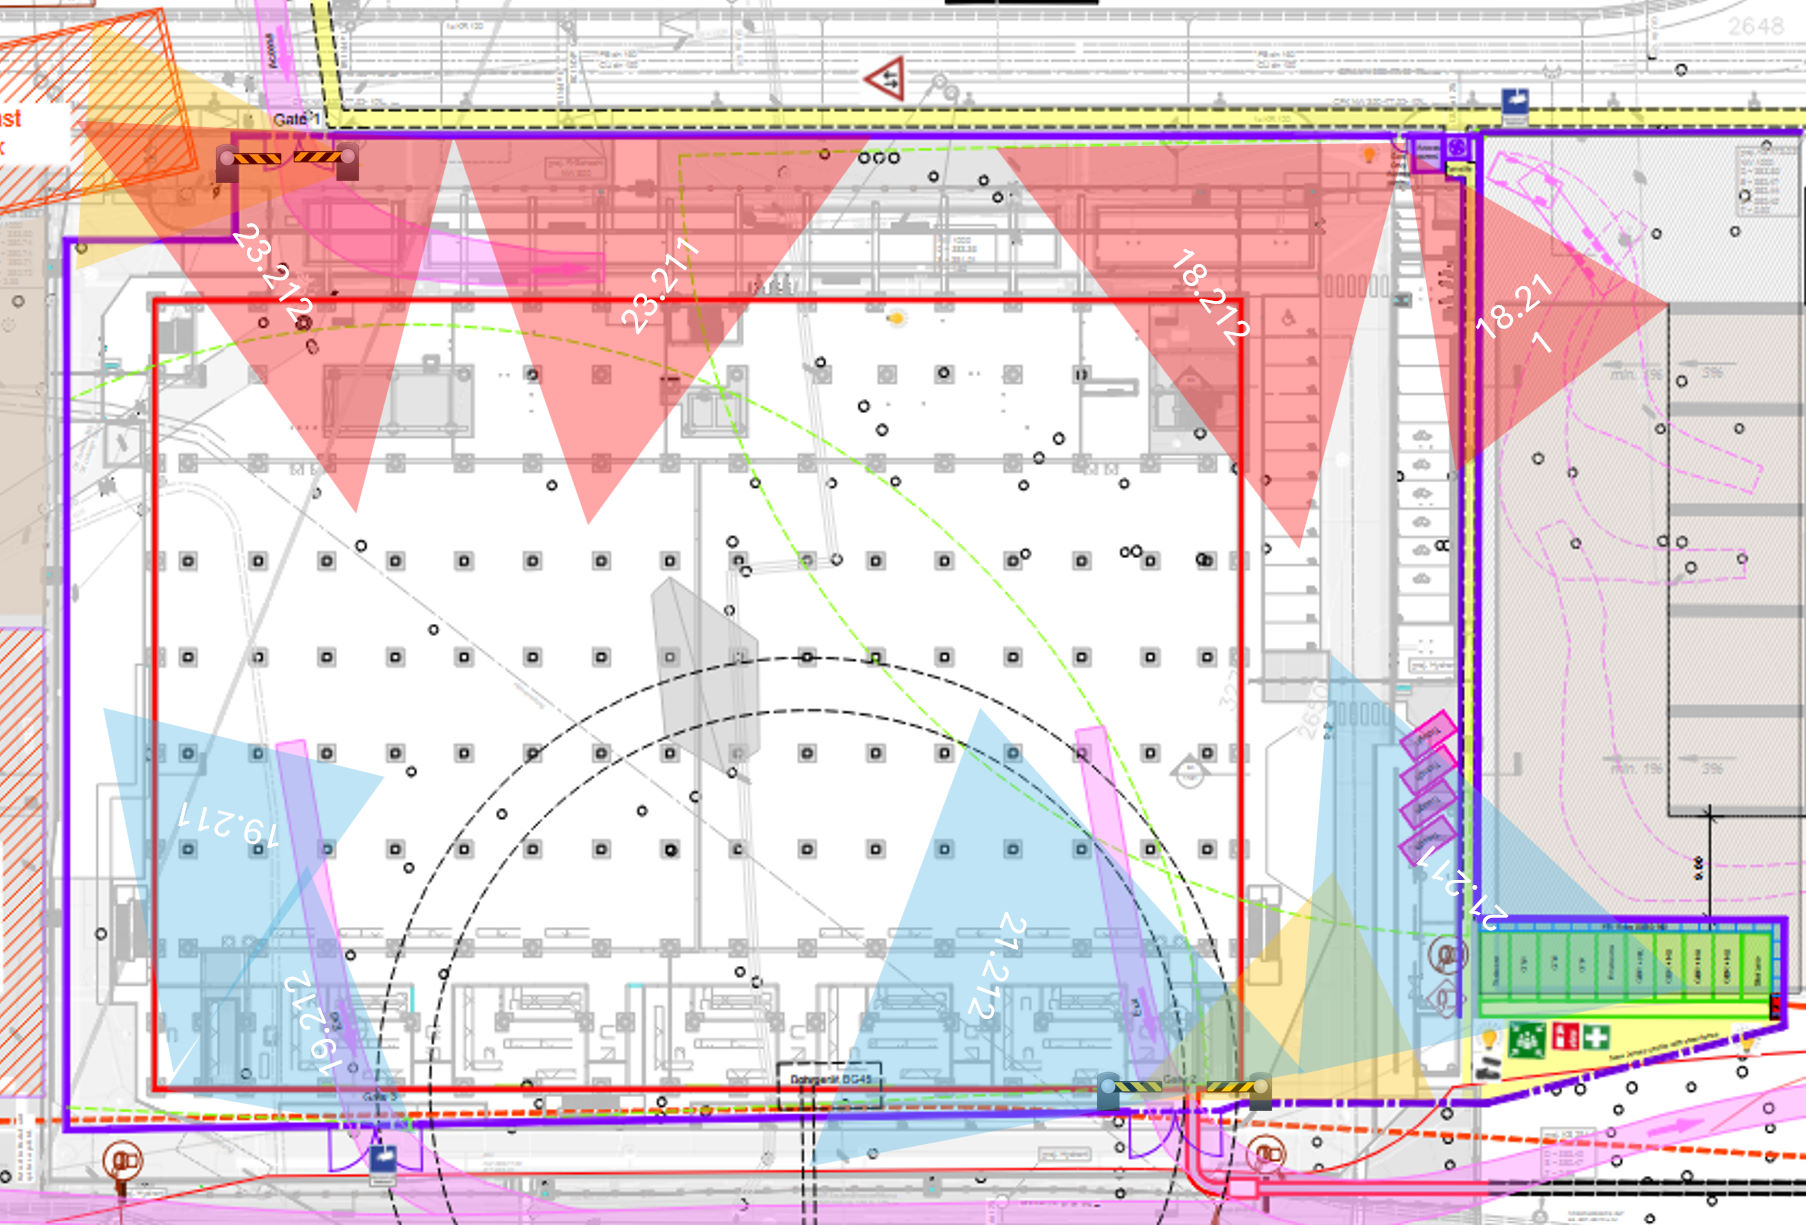Click the red barrier gate at Gate 1
The height and width of the screenshot is (1225, 1806).
click(x=288, y=159)
